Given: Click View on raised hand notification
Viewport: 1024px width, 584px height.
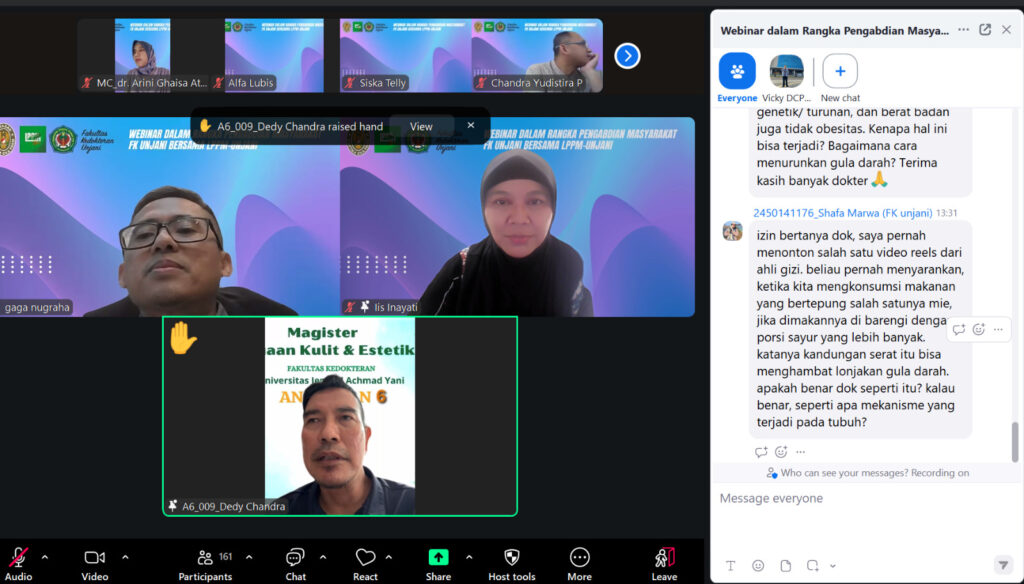Looking at the screenshot, I should point(421,127).
